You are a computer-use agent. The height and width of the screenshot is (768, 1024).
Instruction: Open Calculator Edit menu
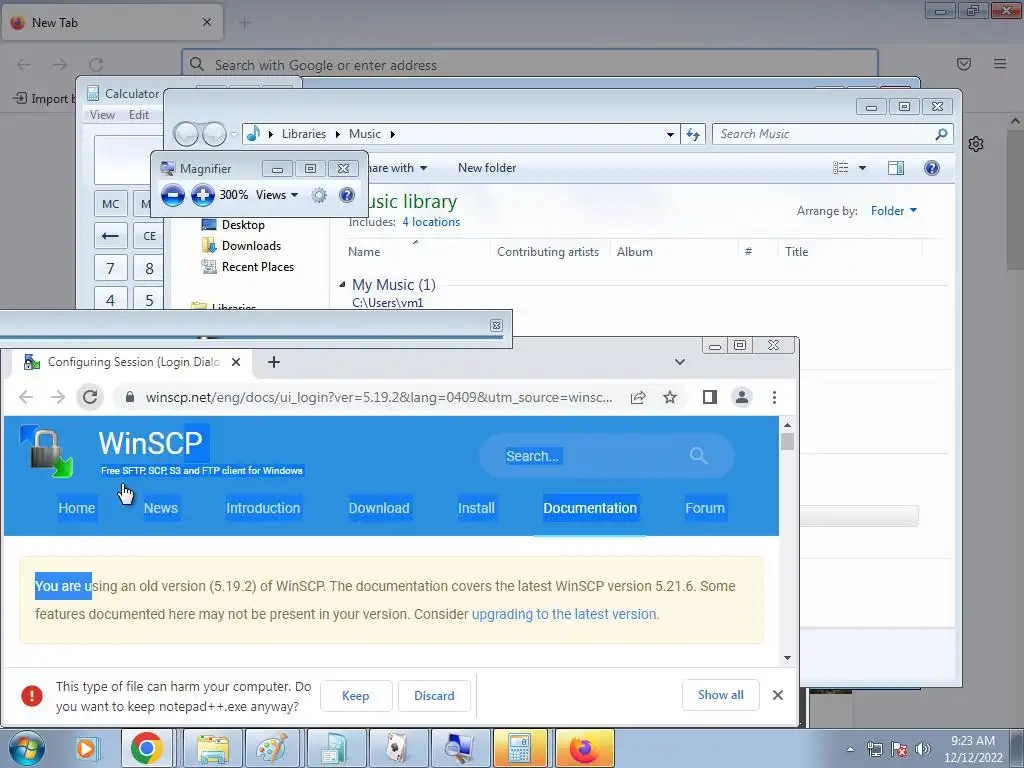click(138, 114)
